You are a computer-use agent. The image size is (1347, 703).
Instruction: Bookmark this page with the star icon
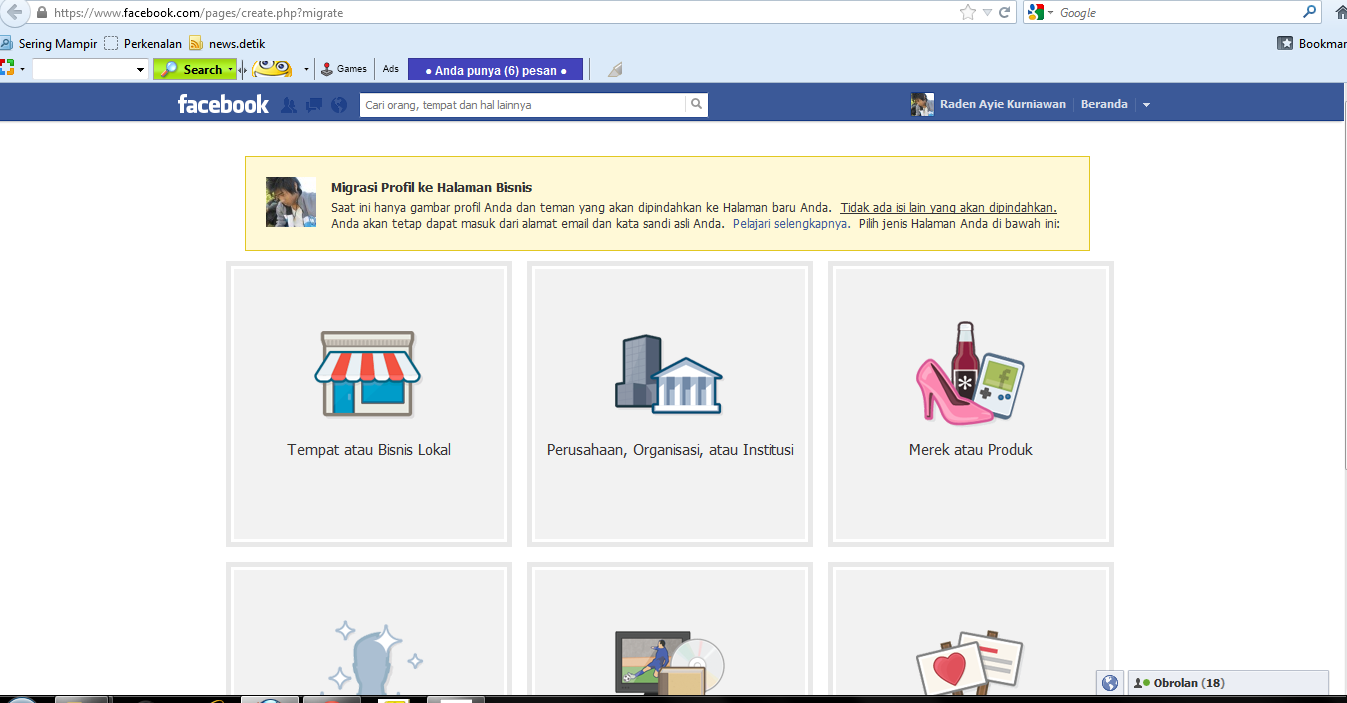967,12
